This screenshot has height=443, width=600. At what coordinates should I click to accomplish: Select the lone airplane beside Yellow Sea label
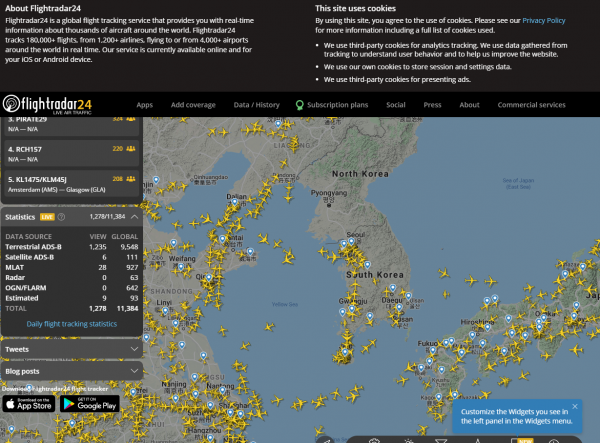[x=269, y=326]
